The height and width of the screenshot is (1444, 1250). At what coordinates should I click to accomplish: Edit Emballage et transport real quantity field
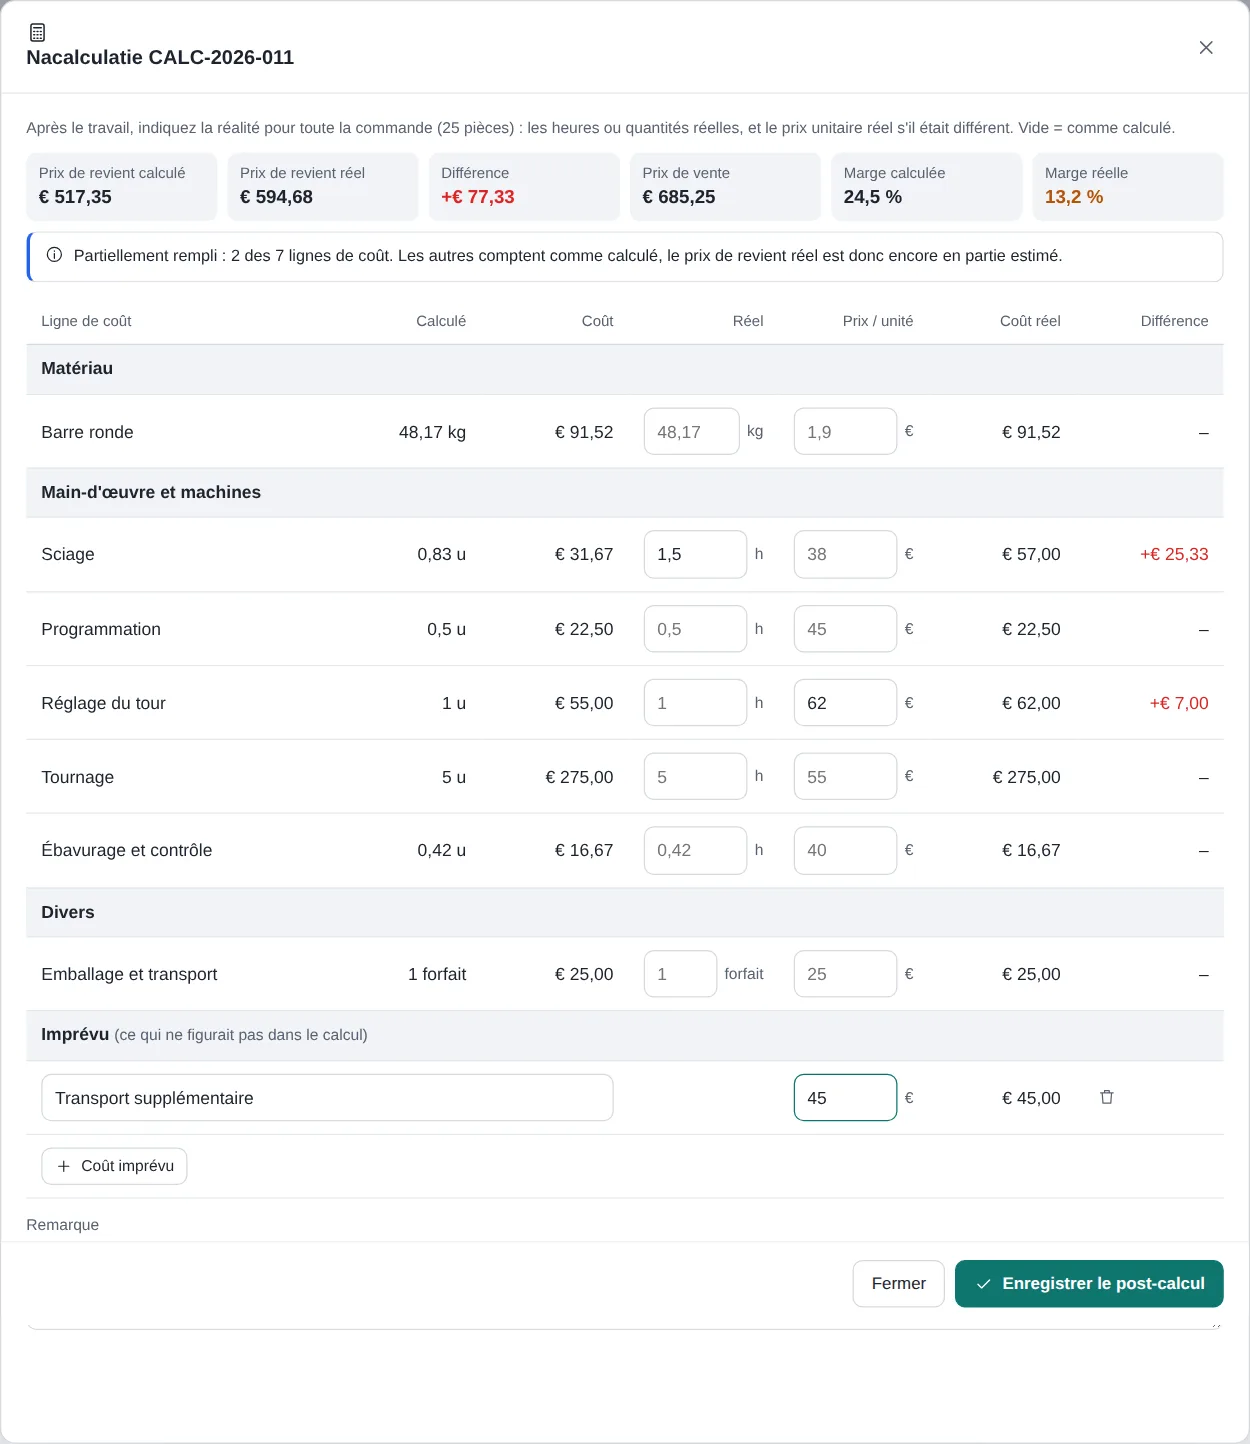680,974
